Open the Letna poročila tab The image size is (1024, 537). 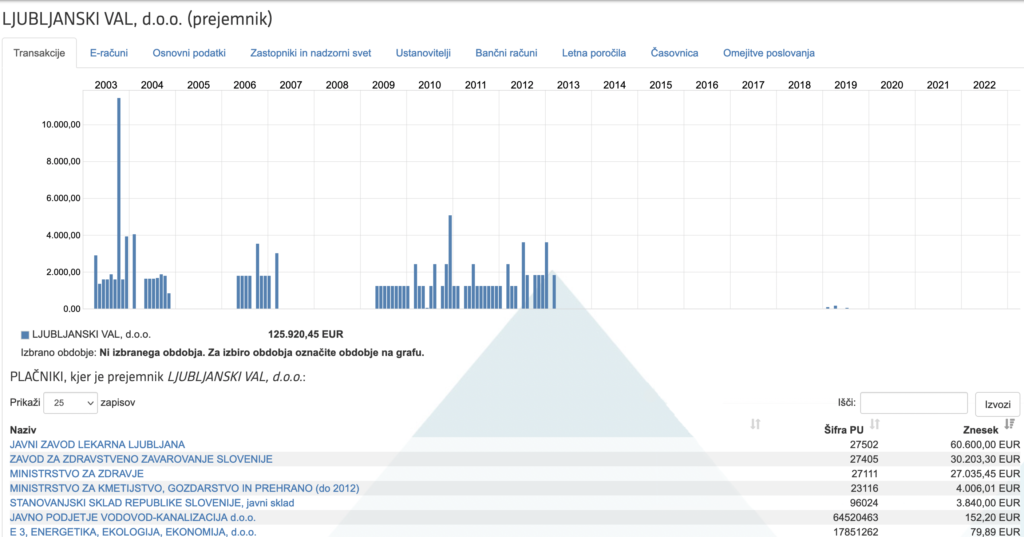(594, 53)
